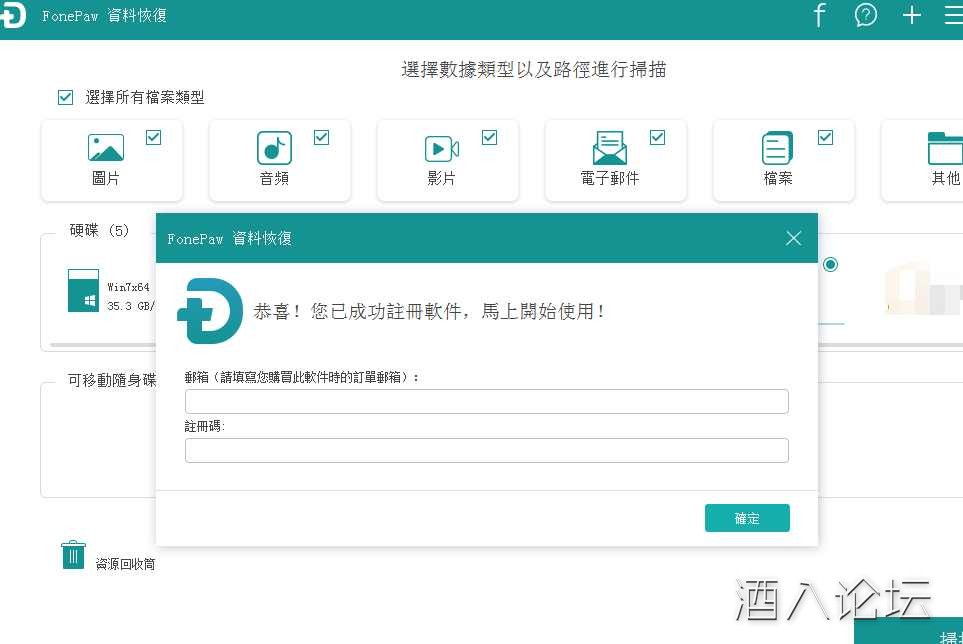This screenshot has height=644, width=963.
Task: Uncheck the 音頻 checkbox
Action: pyautogui.click(x=321, y=138)
